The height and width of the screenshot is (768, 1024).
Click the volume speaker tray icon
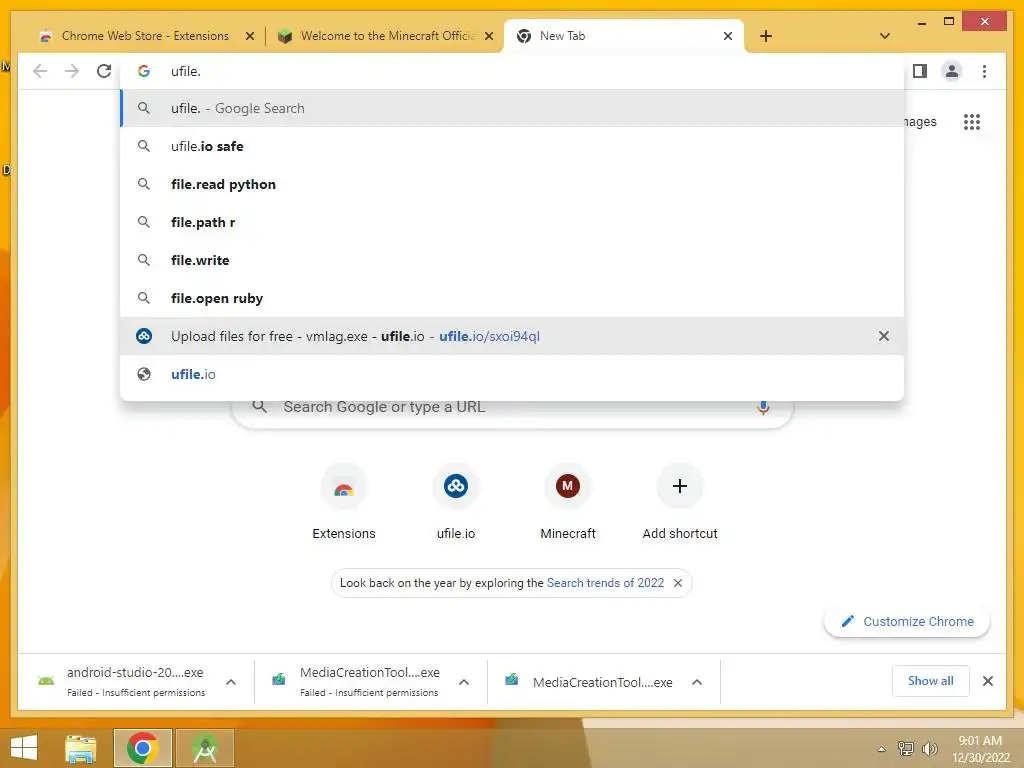pyautogui.click(x=929, y=748)
